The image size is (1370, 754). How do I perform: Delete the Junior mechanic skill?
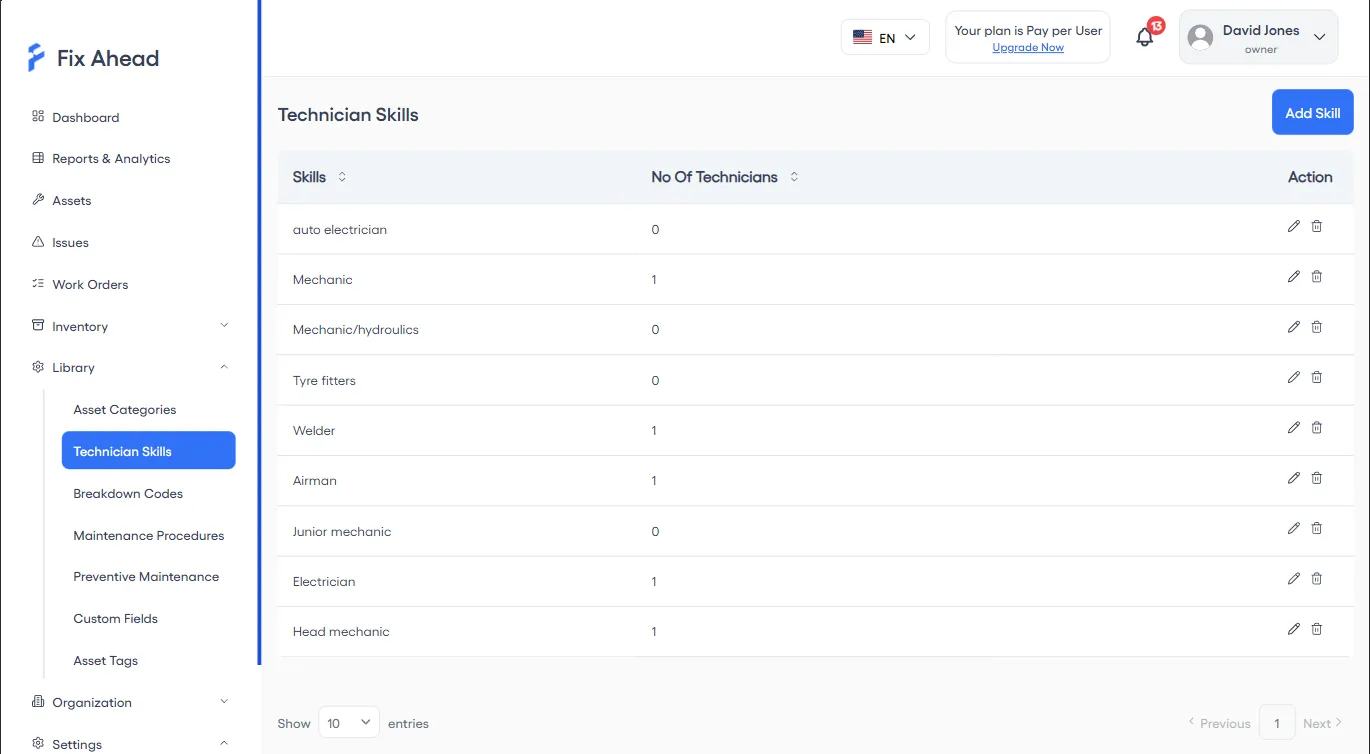tap(1316, 528)
